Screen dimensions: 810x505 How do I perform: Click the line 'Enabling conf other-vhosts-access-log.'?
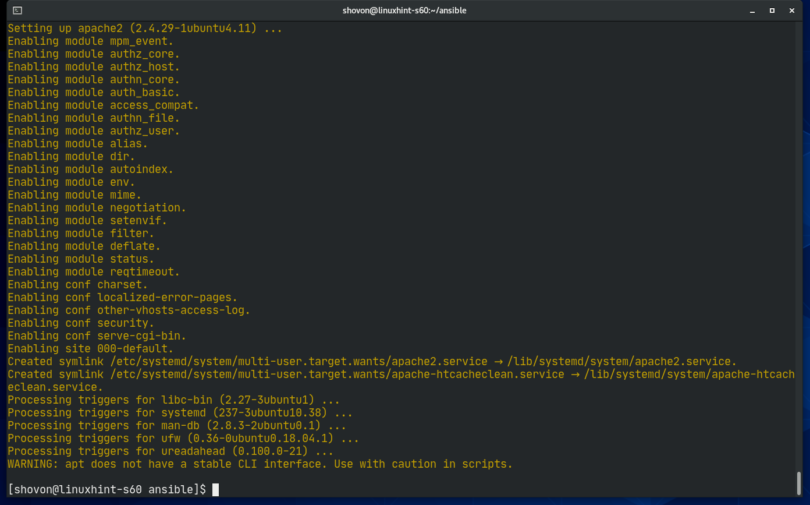point(129,310)
